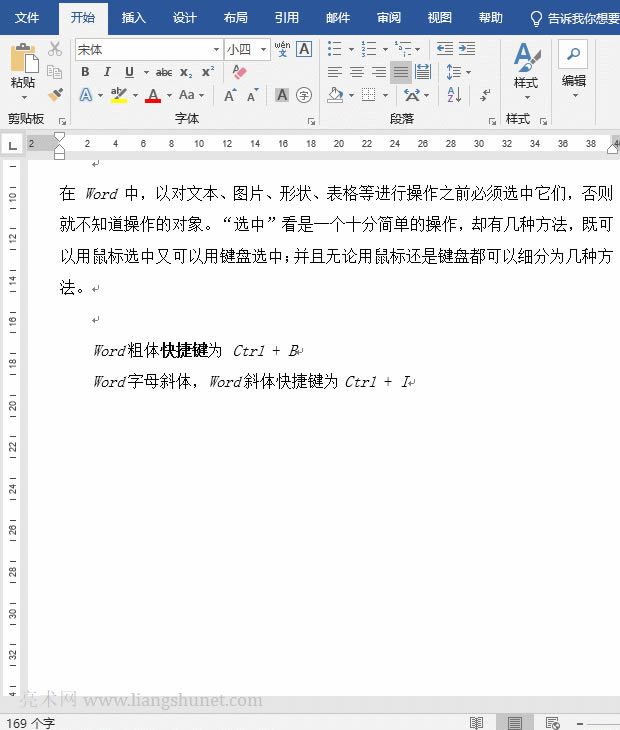Switch to Print Layout view icon
The width and height of the screenshot is (620, 730).
point(515,723)
